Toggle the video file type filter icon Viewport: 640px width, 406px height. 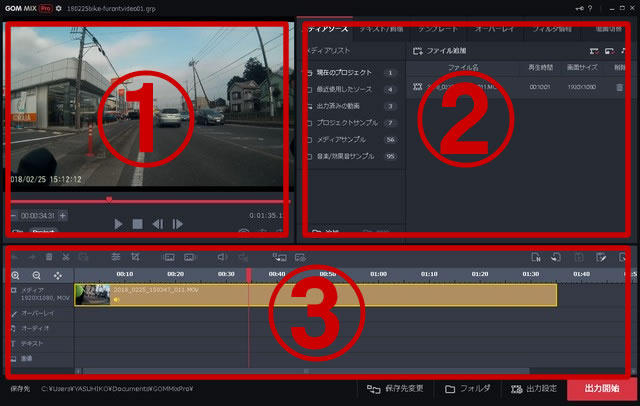click(594, 51)
